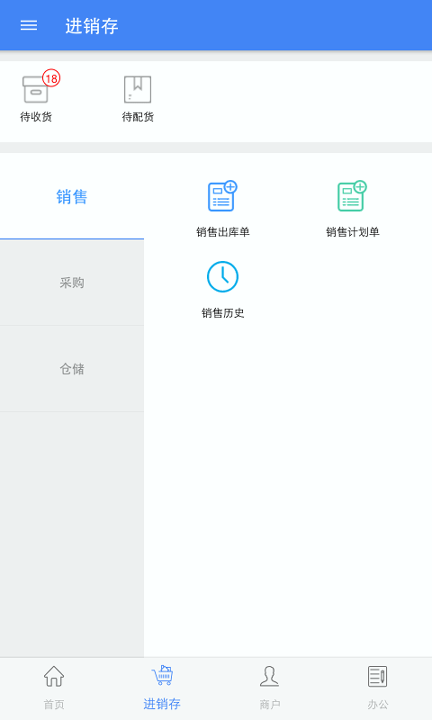This screenshot has width=432, height=720.
Task: Open the 办公 office tab
Action: [x=378, y=688]
